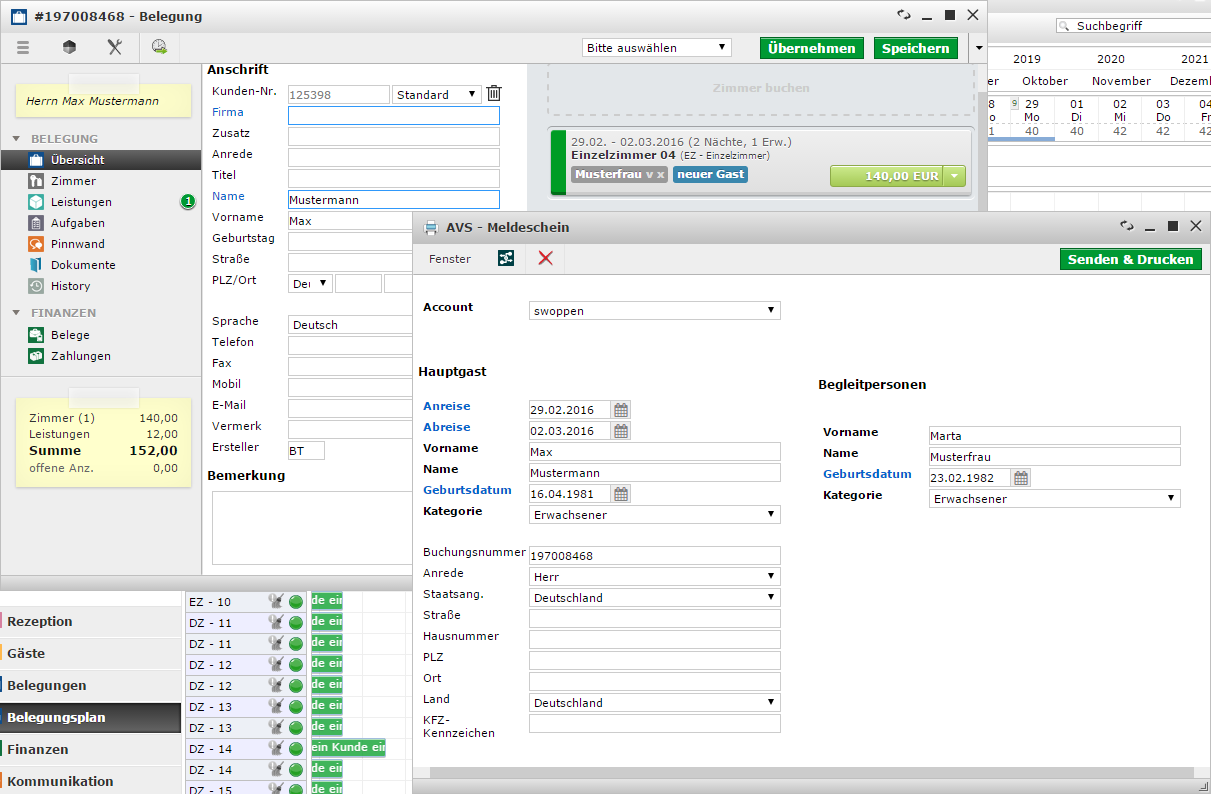Open the calendar picker for Anreise
This screenshot has width=1211, height=794.
(x=621, y=410)
